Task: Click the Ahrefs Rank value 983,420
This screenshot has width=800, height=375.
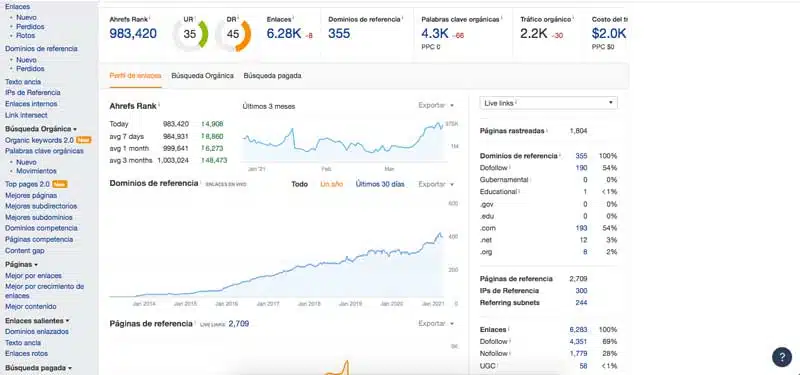Action: pyautogui.click(x=133, y=34)
